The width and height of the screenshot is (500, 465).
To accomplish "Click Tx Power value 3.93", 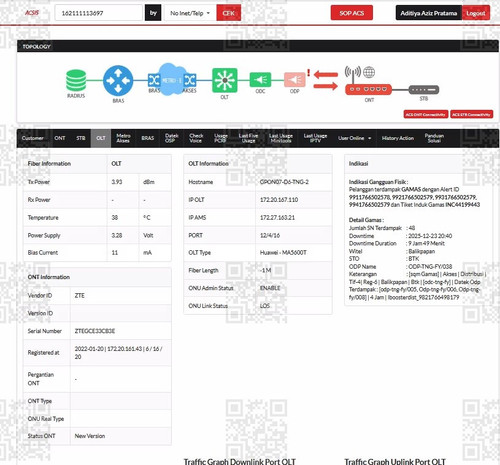I will [117, 182].
